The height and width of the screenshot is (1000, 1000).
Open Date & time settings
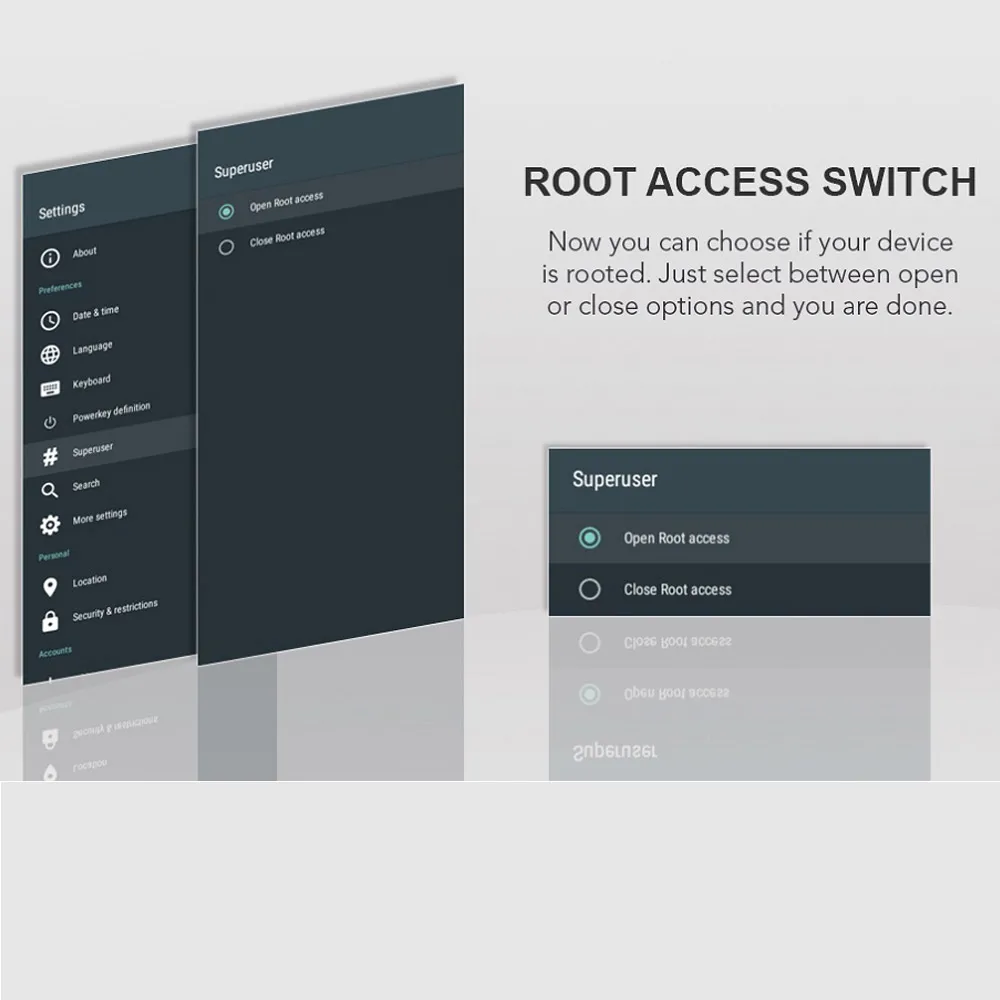[x=96, y=312]
